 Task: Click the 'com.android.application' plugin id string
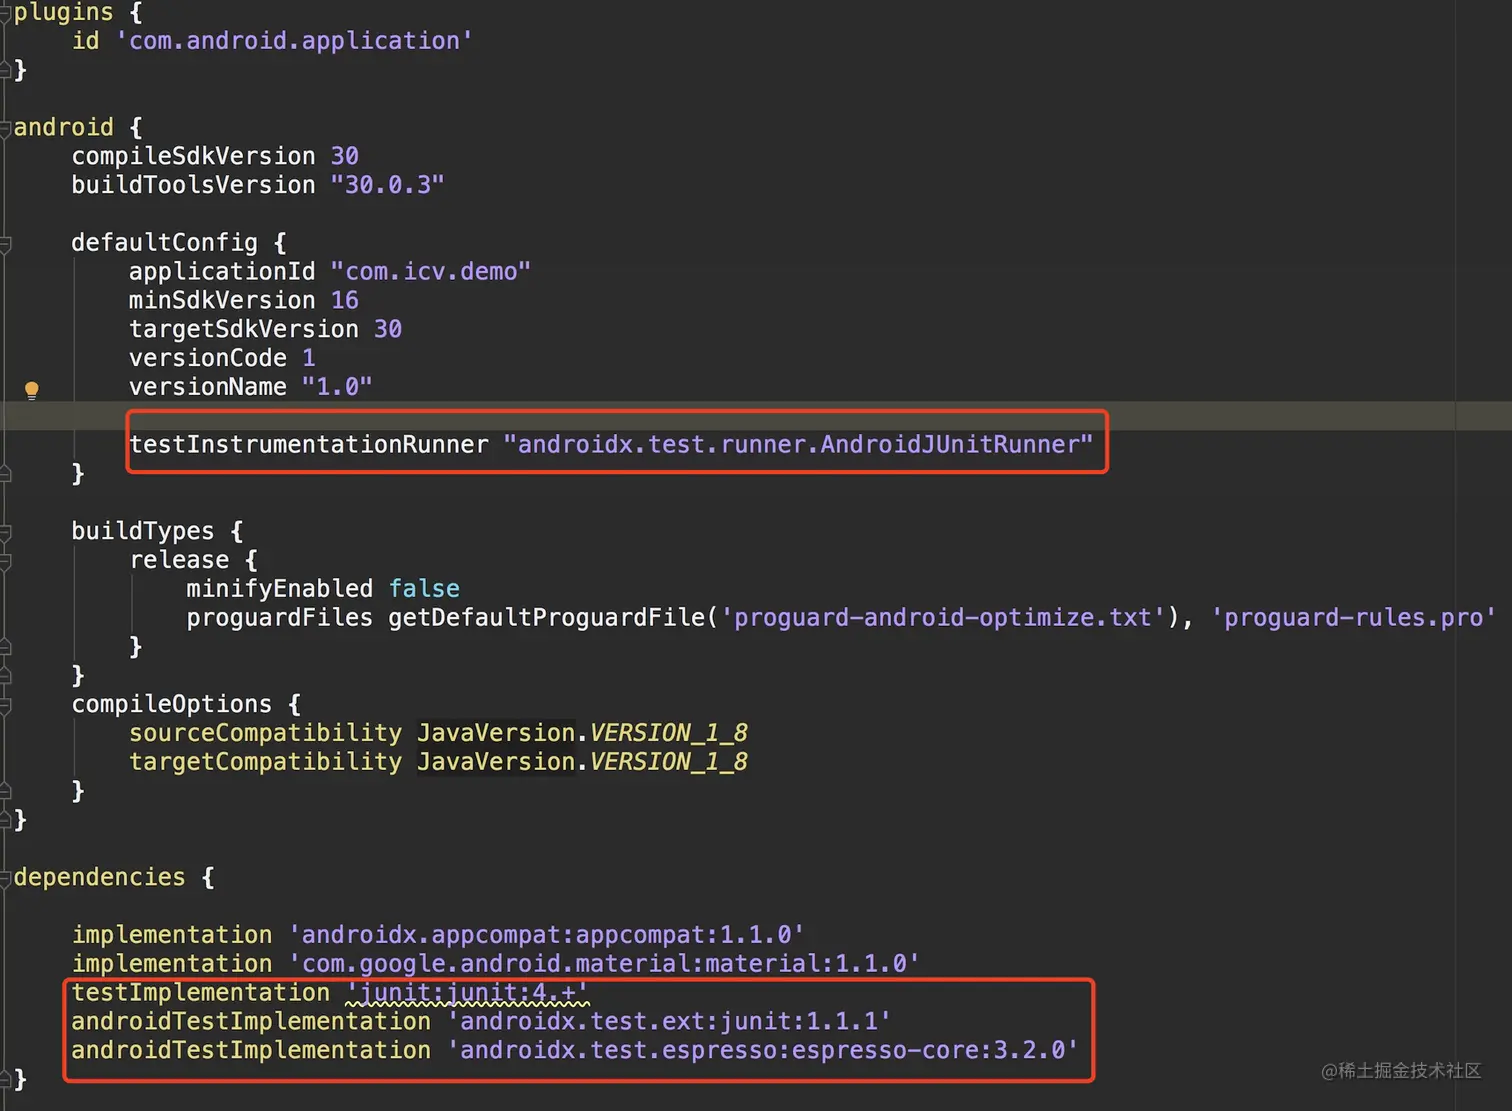pyautogui.click(x=294, y=41)
